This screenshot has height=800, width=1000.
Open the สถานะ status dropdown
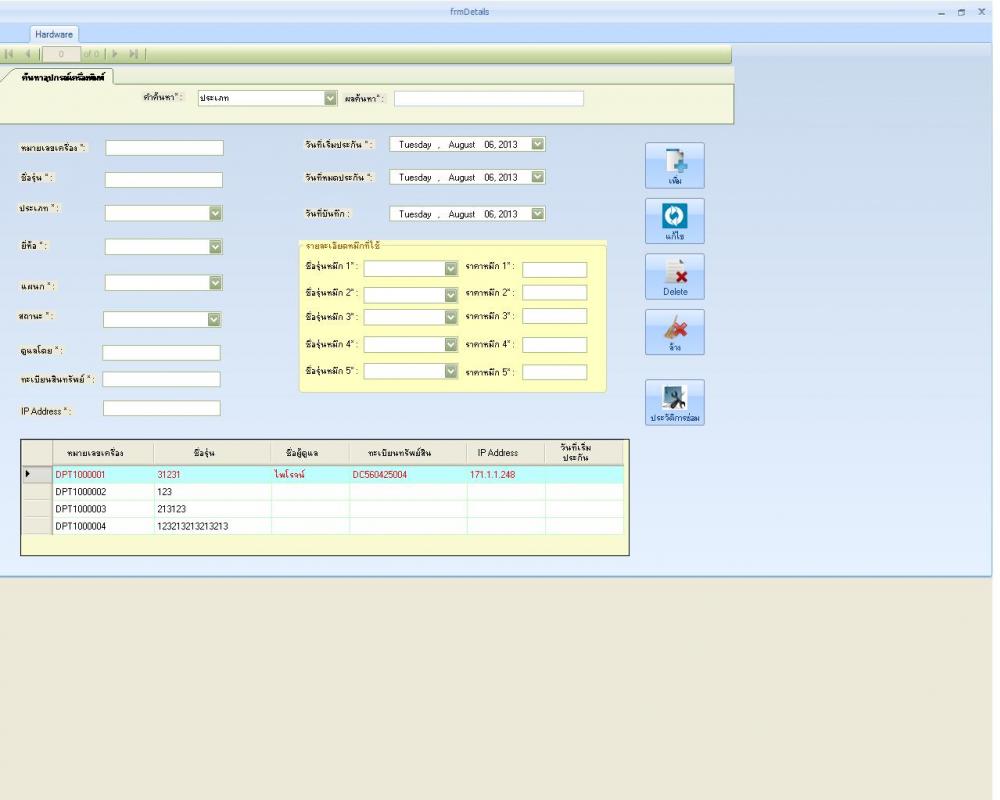tap(214, 319)
